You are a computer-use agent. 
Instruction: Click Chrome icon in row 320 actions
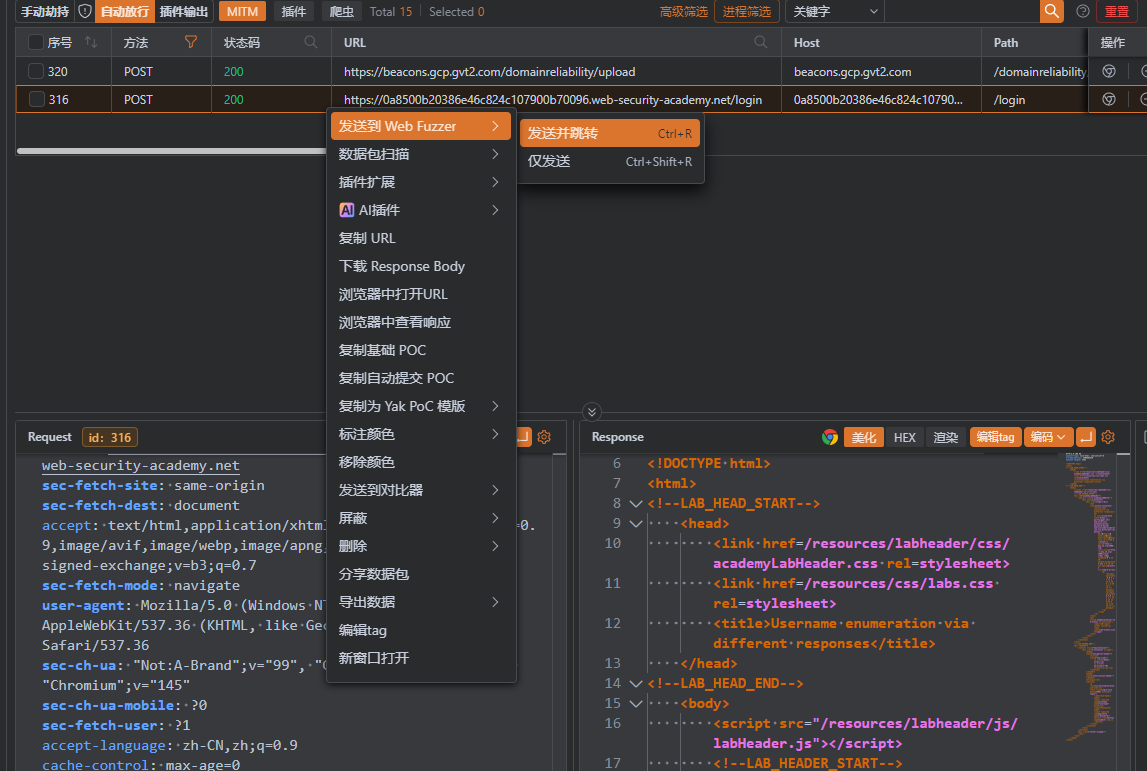(1109, 72)
